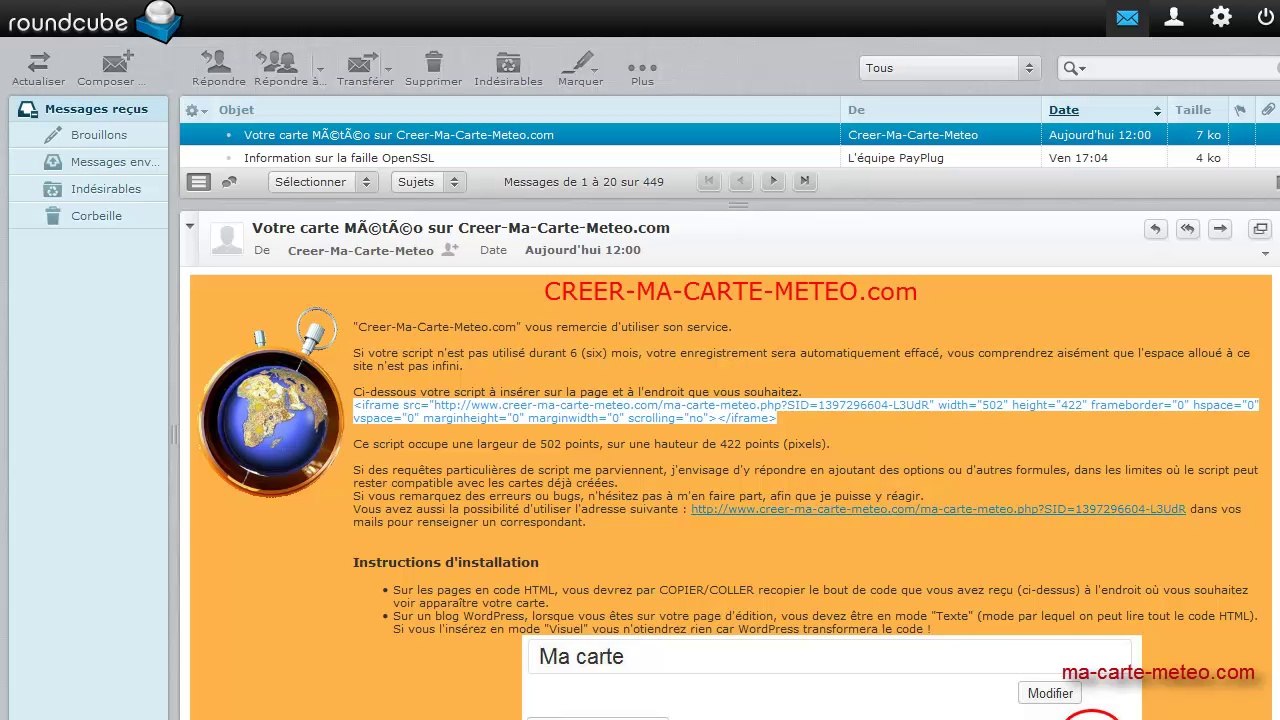Open the Indésirables folder in sidebar

tap(88, 189)
